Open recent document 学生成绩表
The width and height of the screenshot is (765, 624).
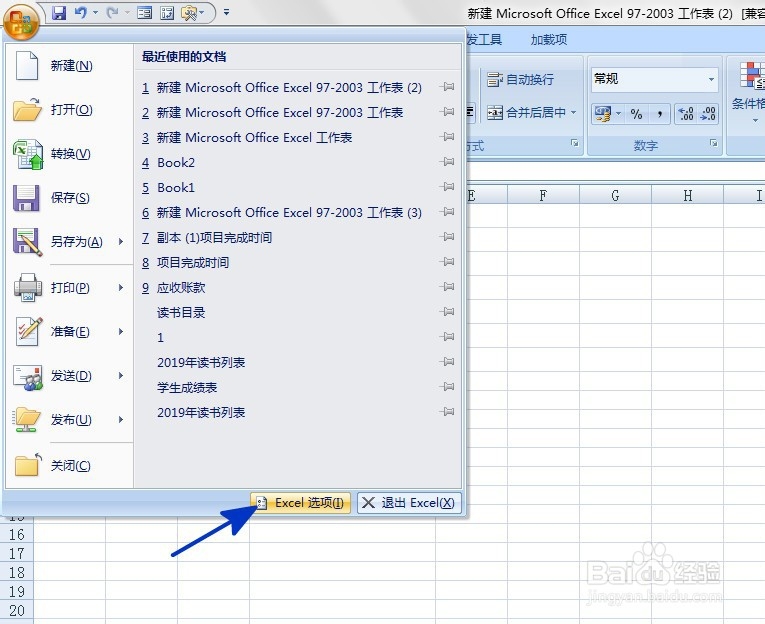(x=187, y=387)
